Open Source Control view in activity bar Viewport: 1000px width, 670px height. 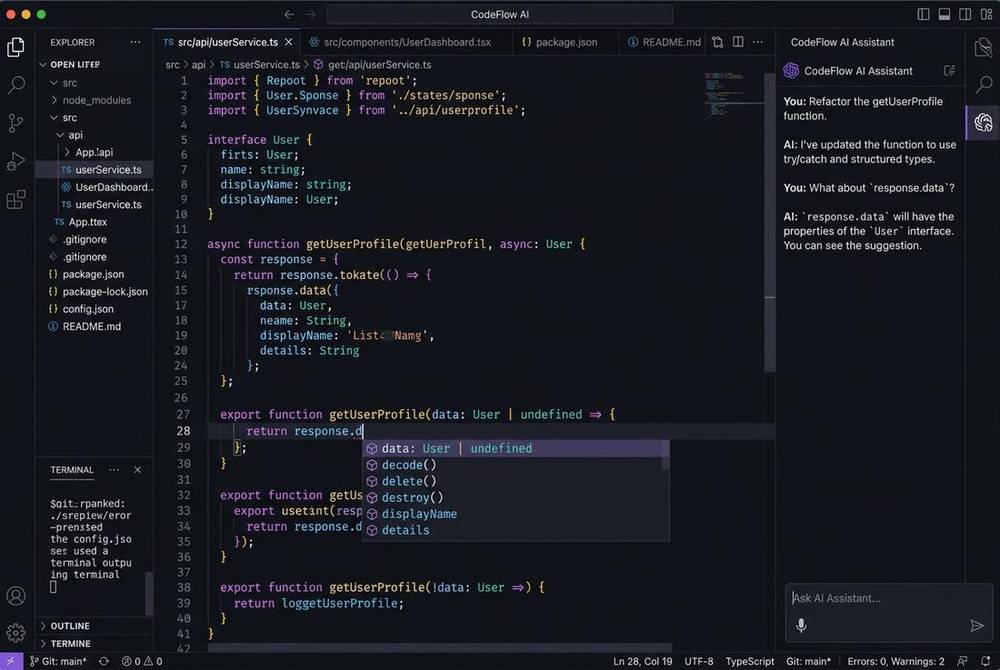[16, 123]
